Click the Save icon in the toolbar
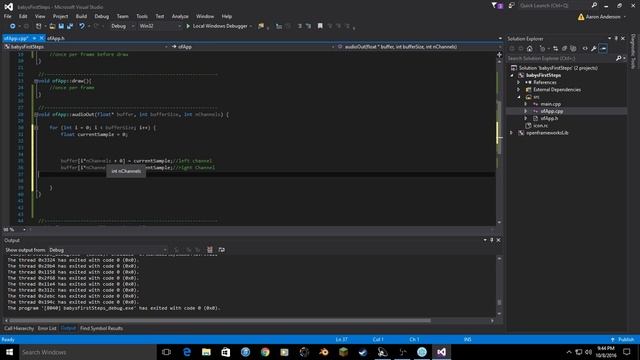Image resolution: width=640 pixels, height=360 pixels. tap(61, 26)
